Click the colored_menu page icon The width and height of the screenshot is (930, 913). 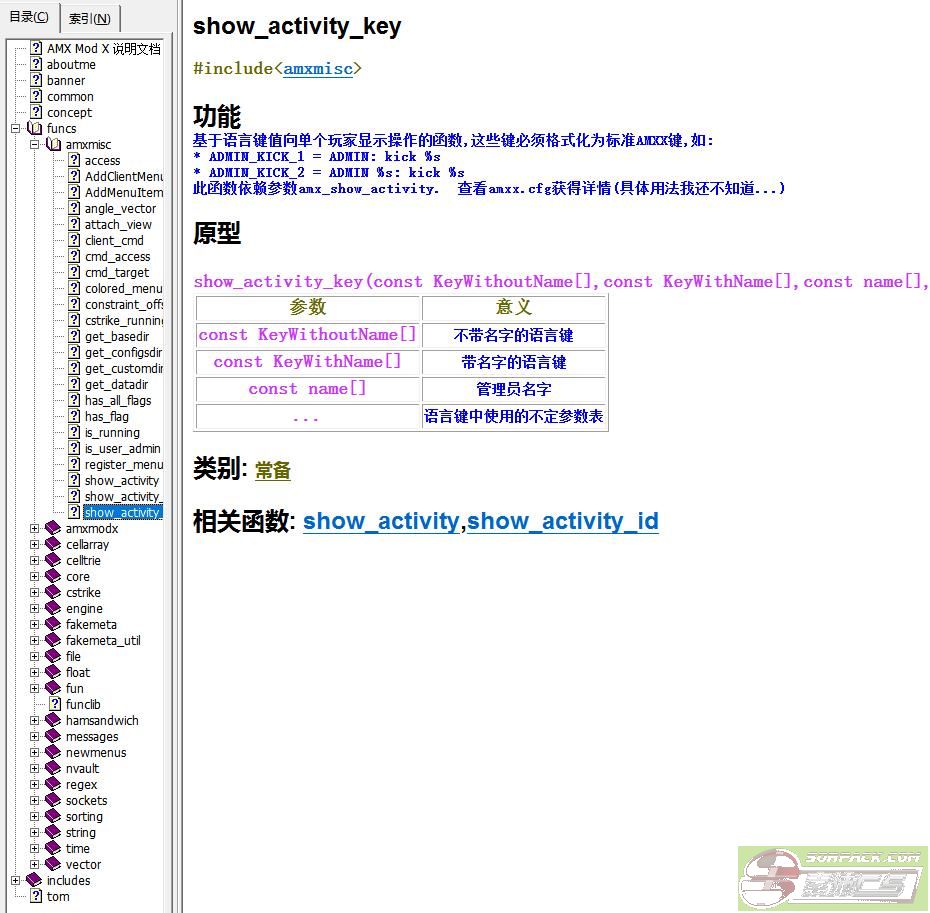point(73,288)
